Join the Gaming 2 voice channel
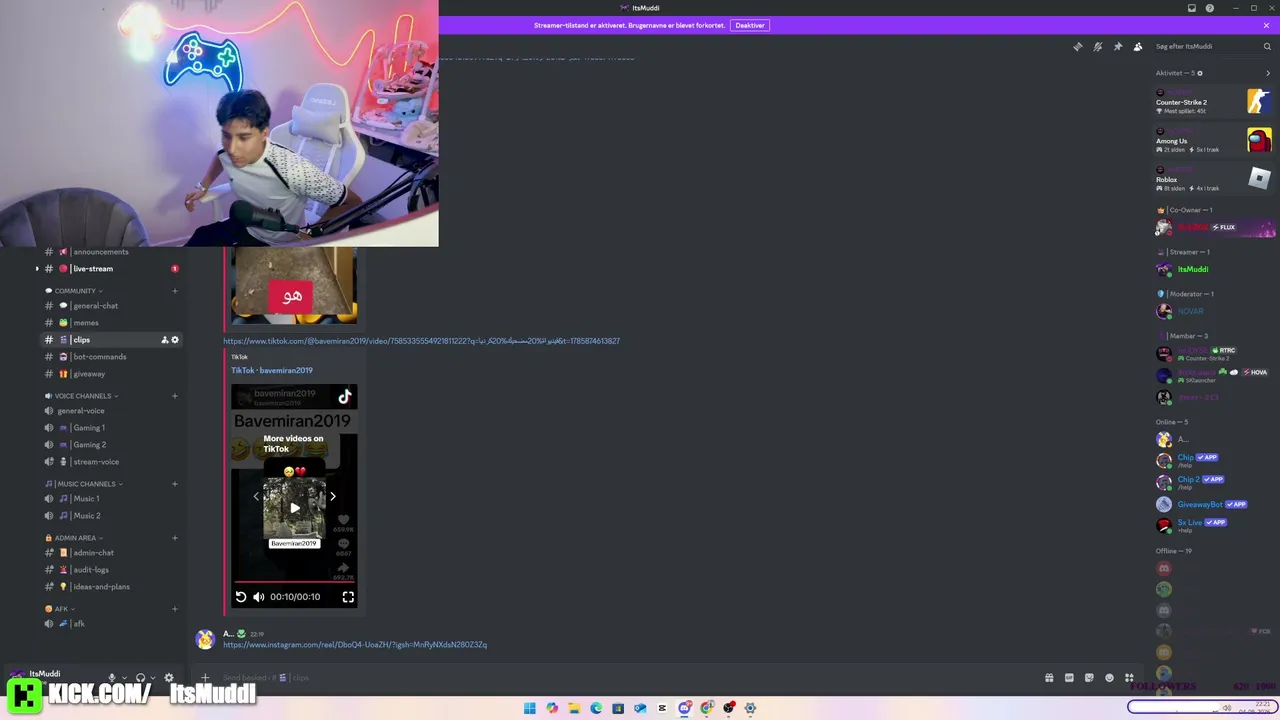The height and width of the screenshot is (720, 1280). [x=111, y=445]
